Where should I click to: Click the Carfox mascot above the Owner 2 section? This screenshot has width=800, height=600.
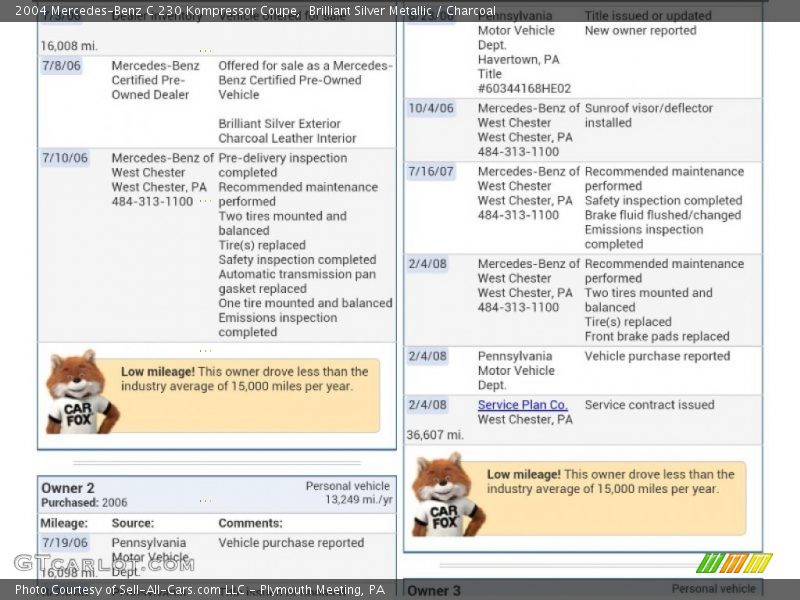pyautogui.click(x=82, y=392)
